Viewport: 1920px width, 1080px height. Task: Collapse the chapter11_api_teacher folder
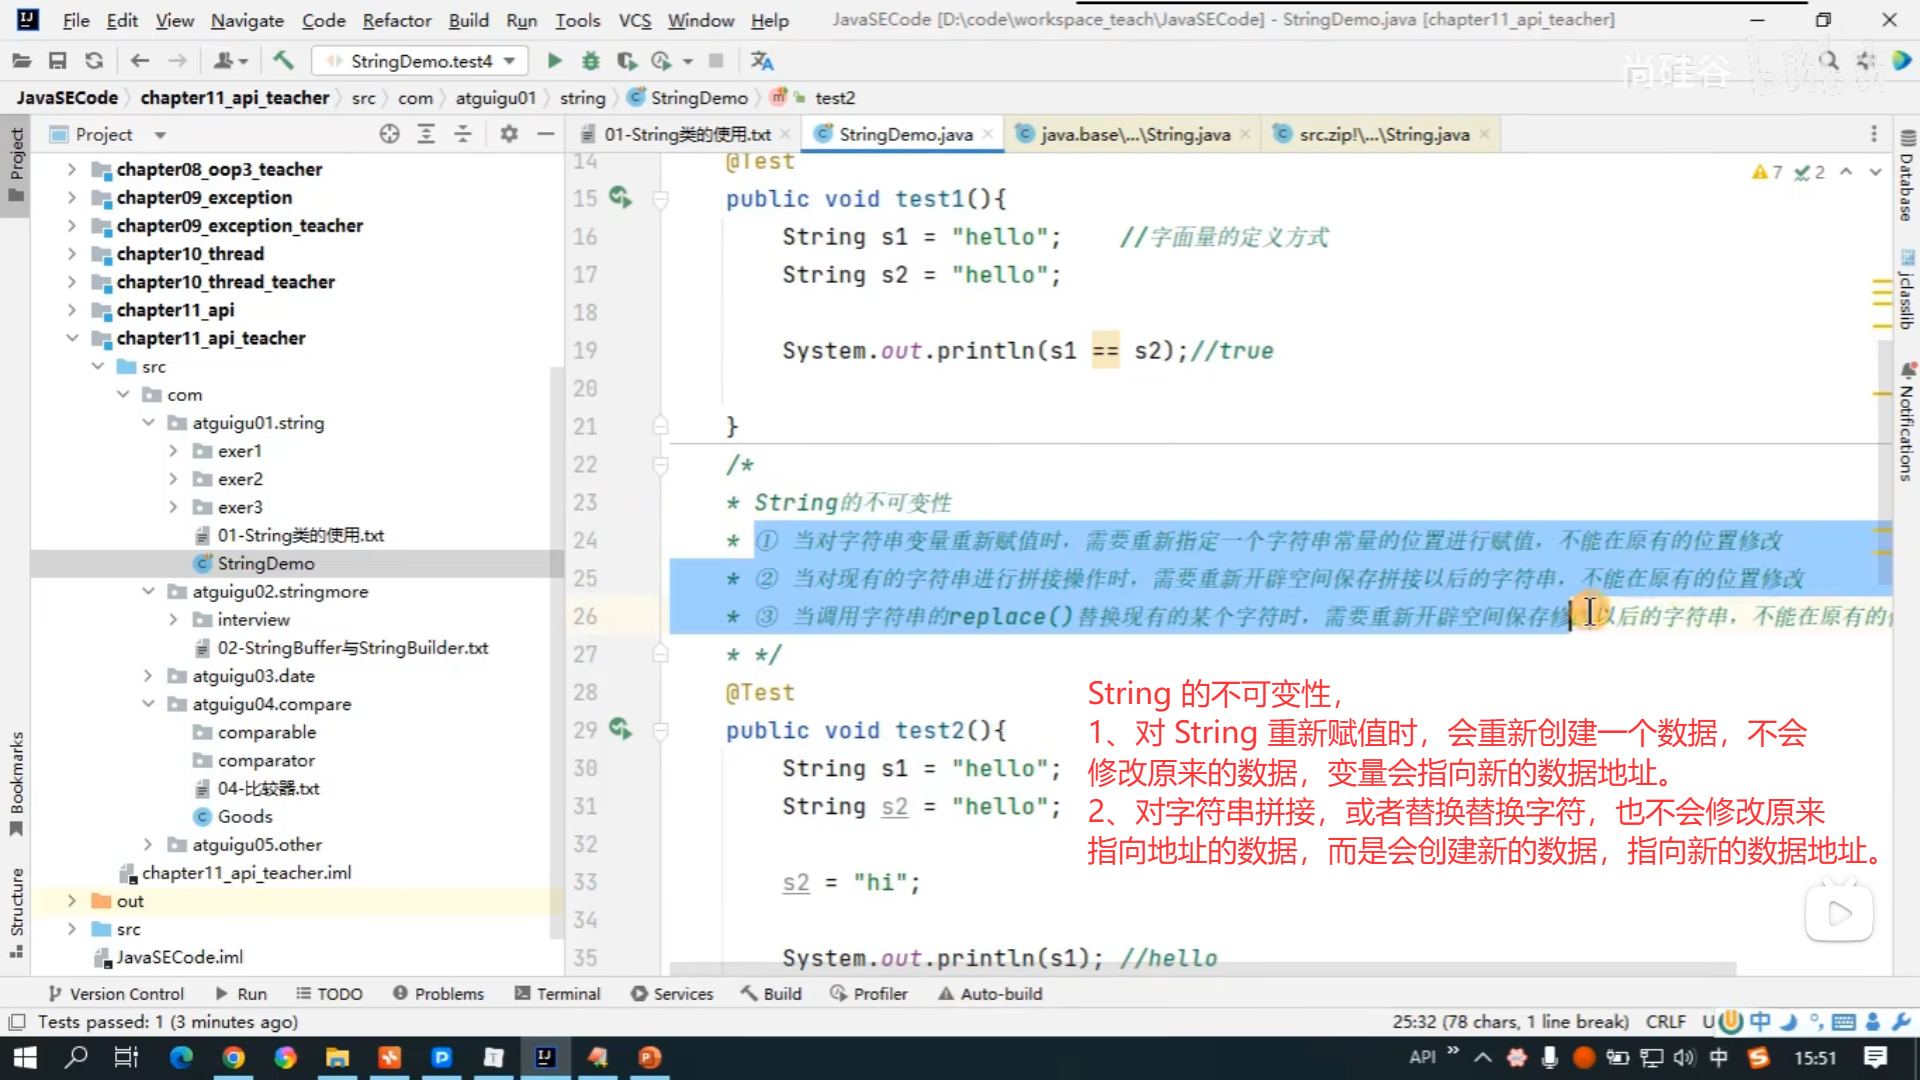click(x=72, y=338)
